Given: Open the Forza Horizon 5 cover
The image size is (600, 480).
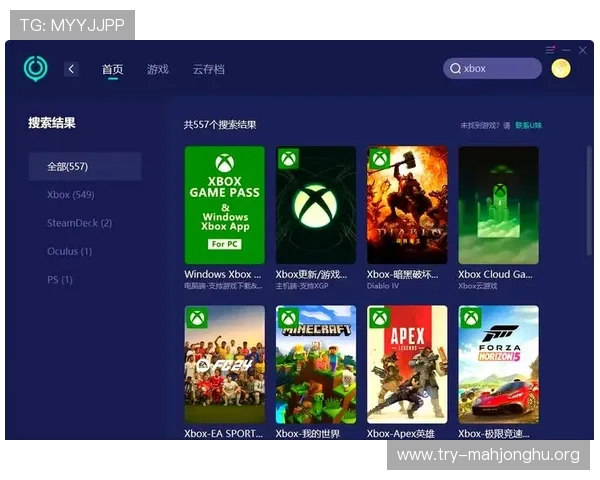Looking at the screenshot, I should 499,364.
